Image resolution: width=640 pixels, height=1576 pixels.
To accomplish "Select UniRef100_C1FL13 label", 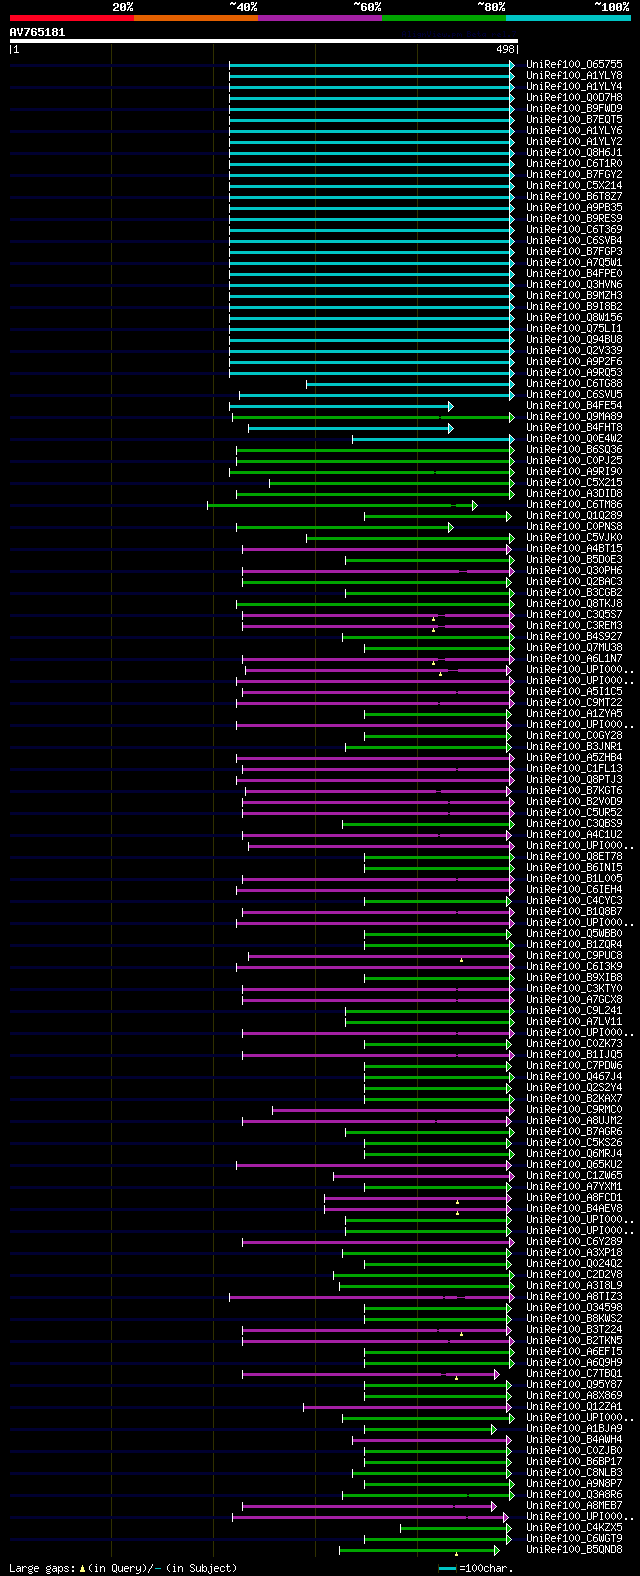I will (575, 769).
